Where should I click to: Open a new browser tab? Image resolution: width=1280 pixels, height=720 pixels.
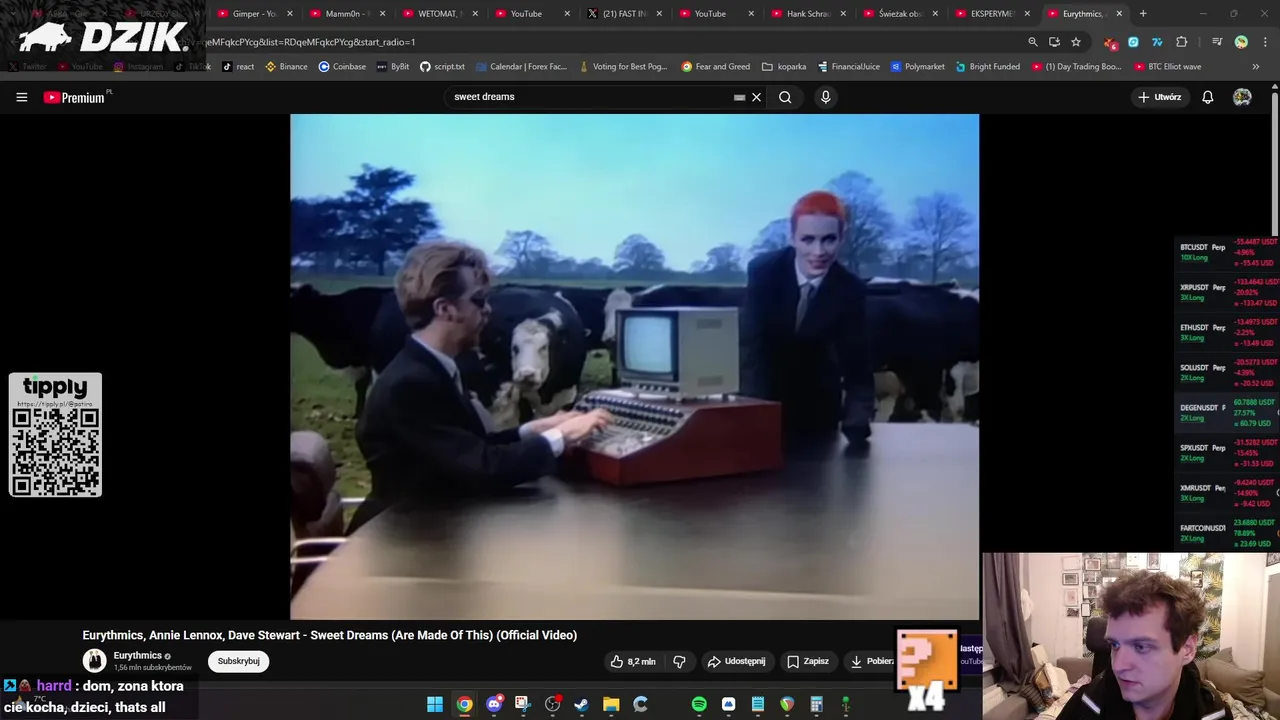tap(1143, 14)
